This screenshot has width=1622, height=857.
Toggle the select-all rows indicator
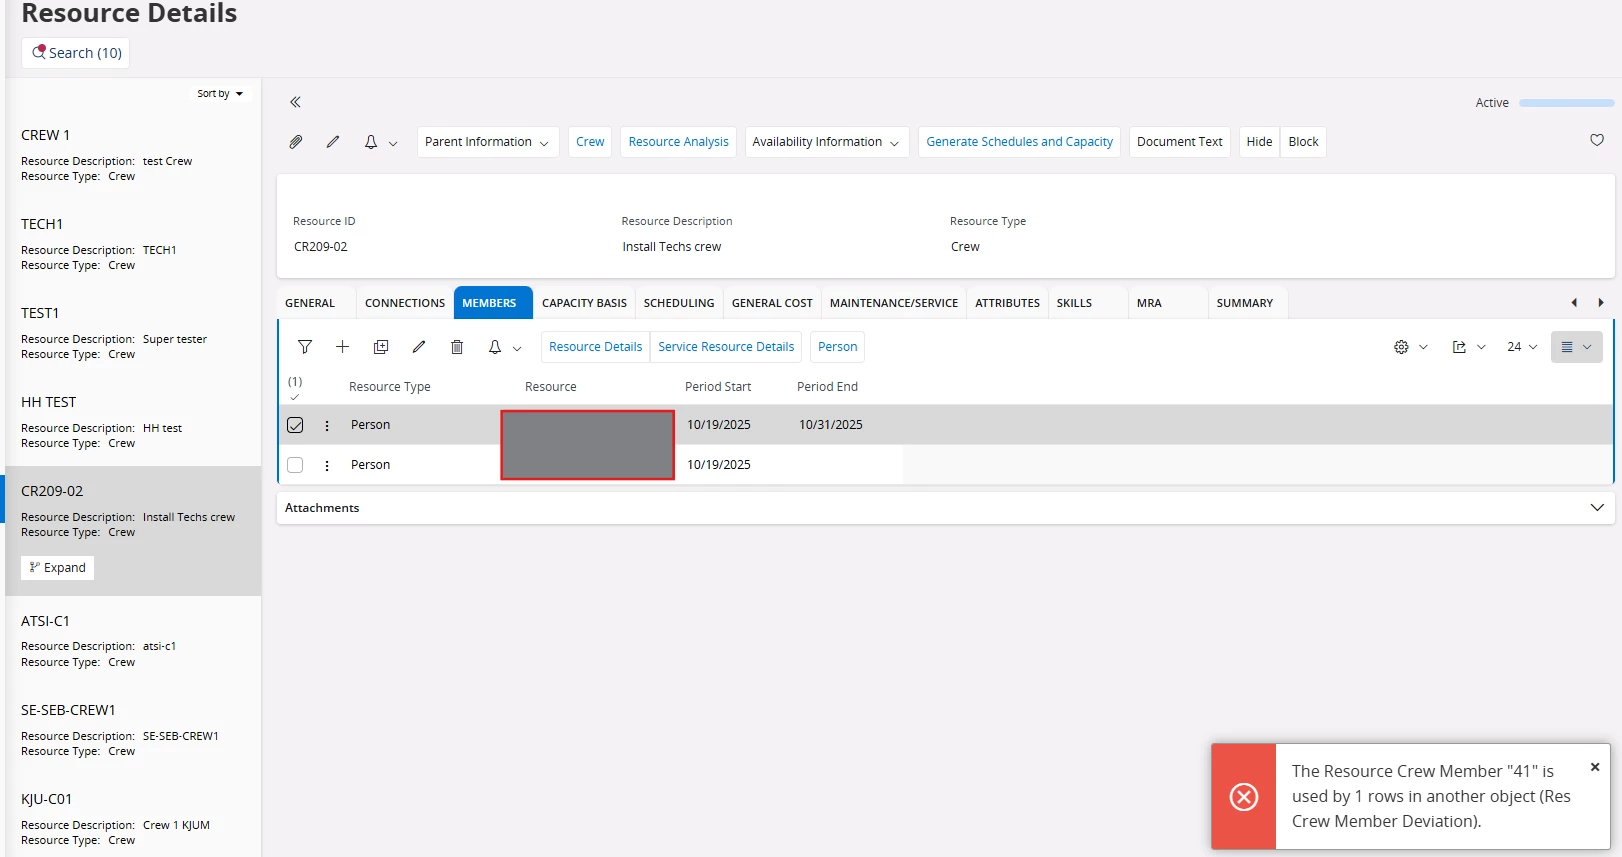tap(295, 388)
